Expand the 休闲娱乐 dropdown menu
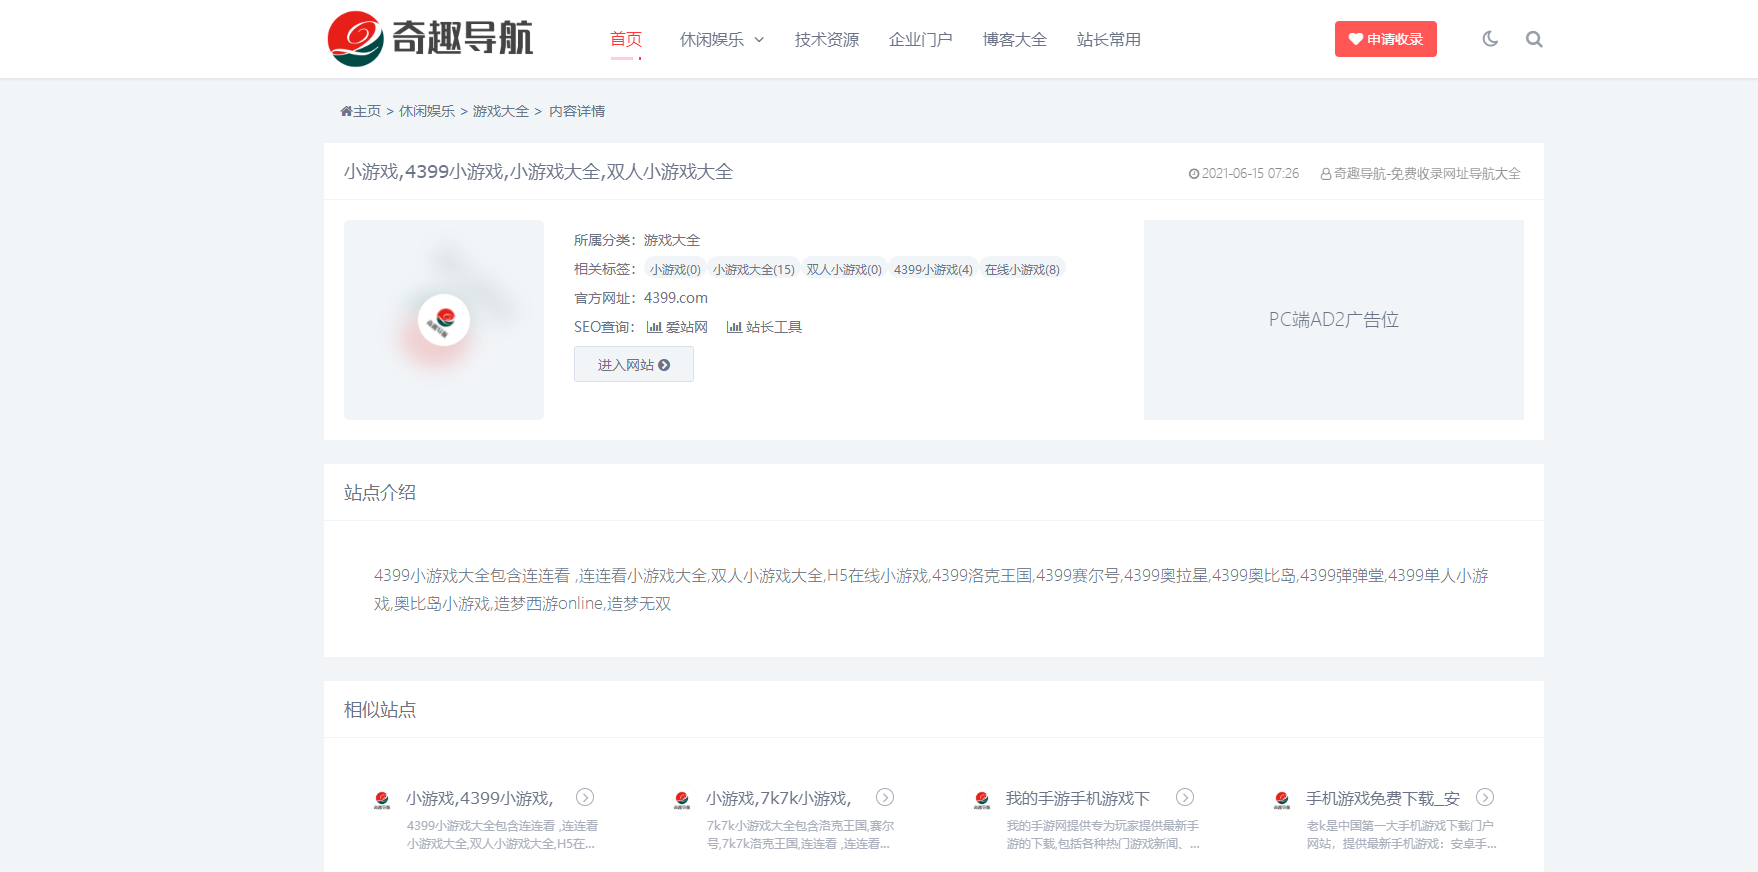The width and height of the screenshot is (1758, 872). [722, 39]
